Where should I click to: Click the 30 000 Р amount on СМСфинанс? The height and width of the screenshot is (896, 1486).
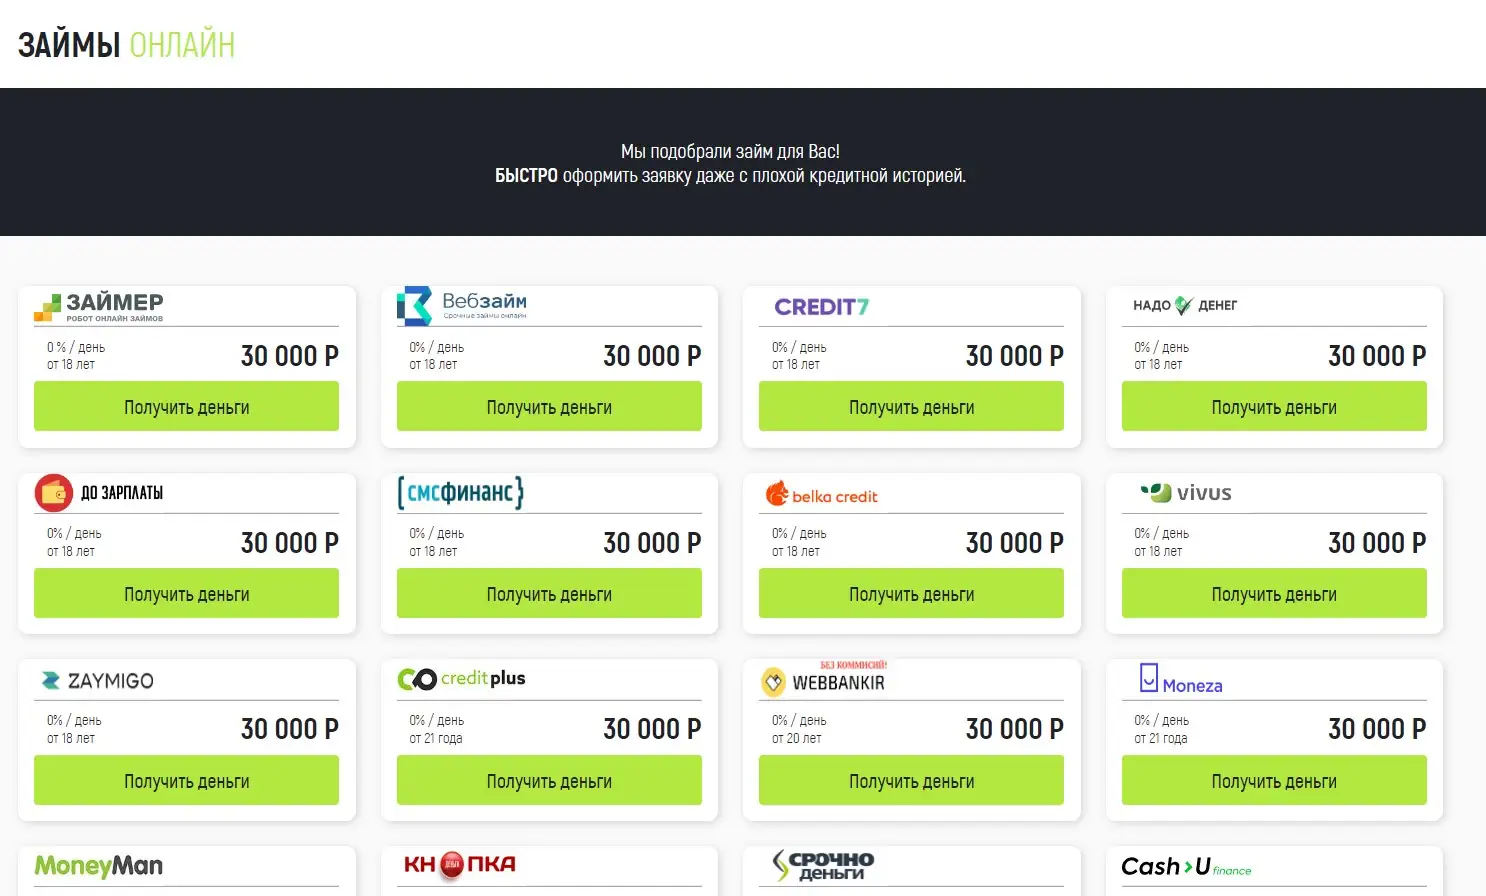pos(652,543)
